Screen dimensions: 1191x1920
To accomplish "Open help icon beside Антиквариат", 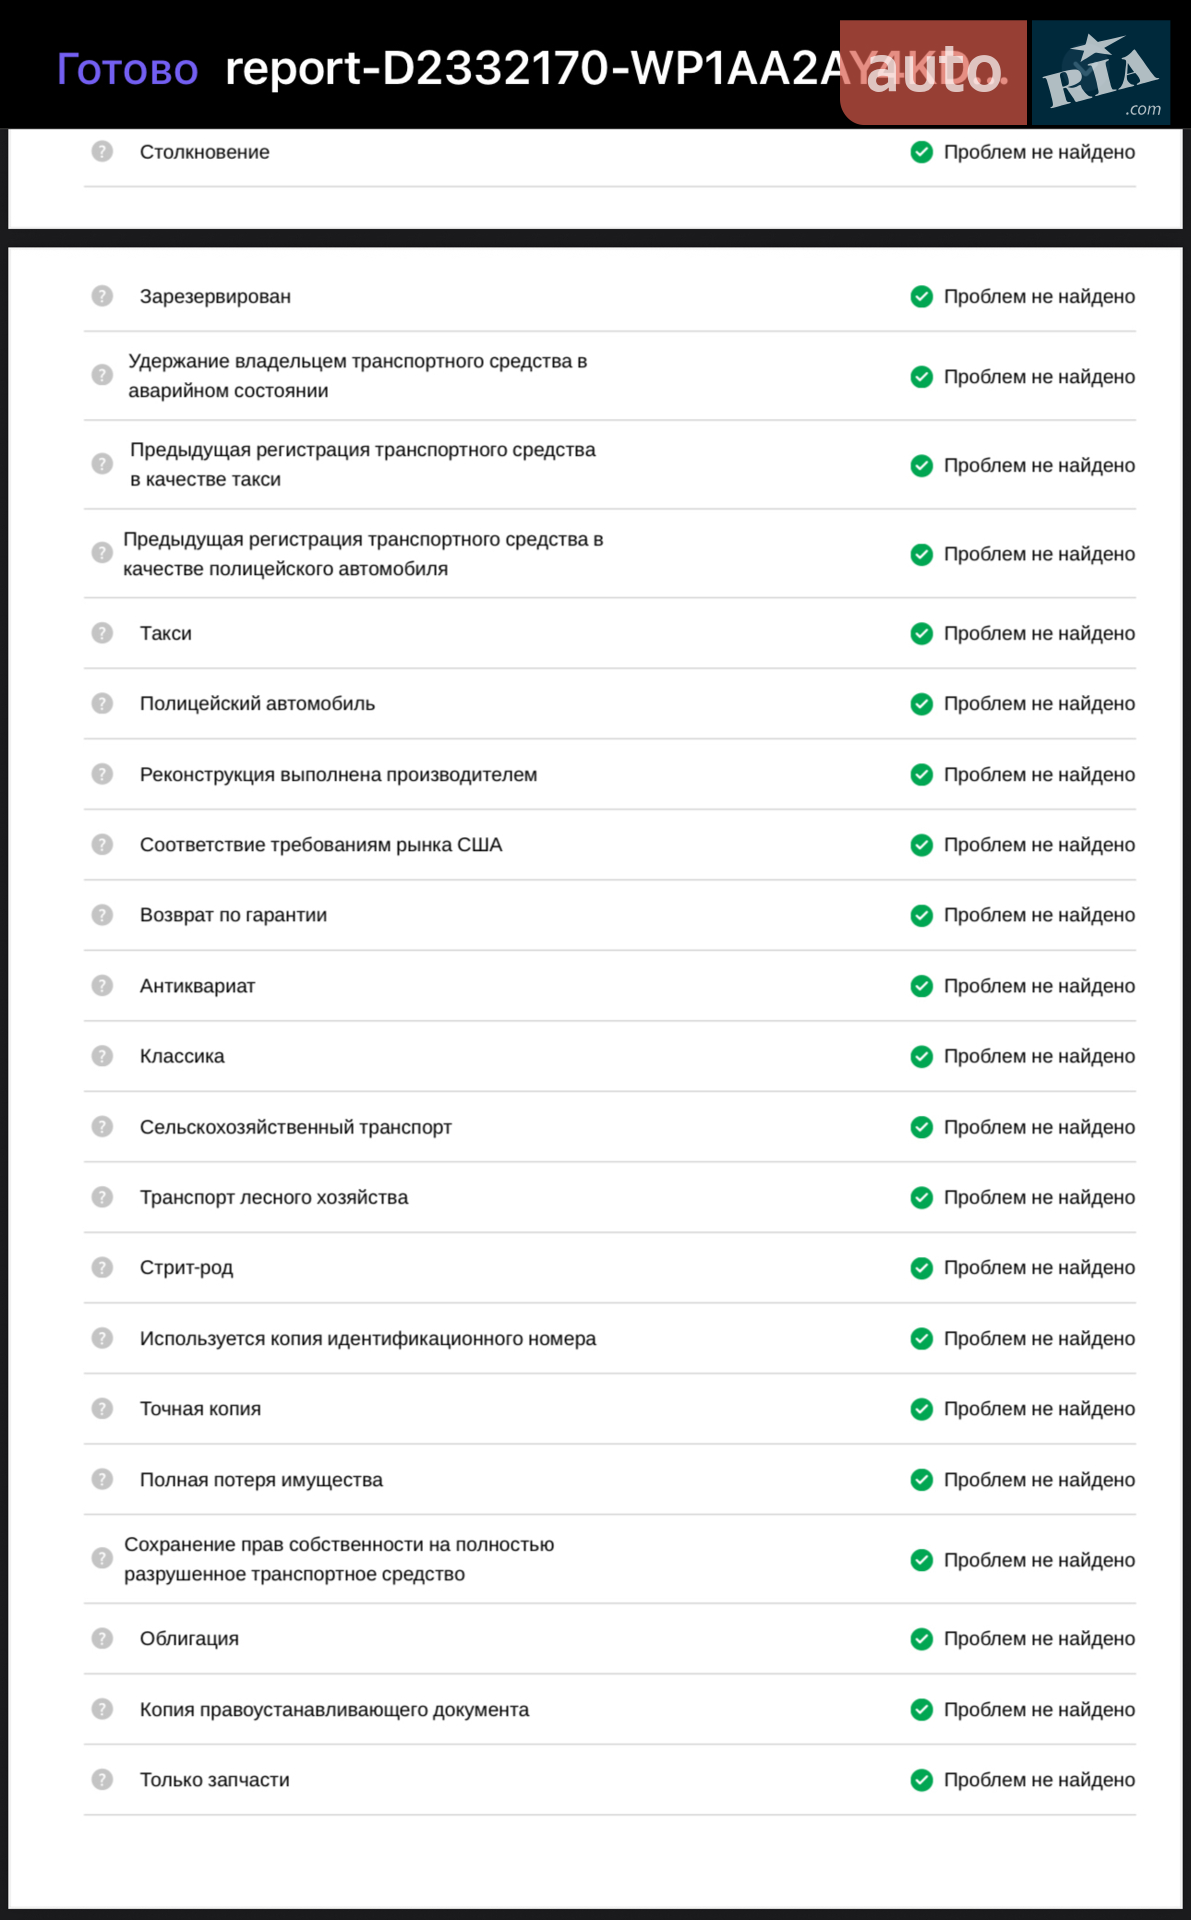I will tap(102, 986).
